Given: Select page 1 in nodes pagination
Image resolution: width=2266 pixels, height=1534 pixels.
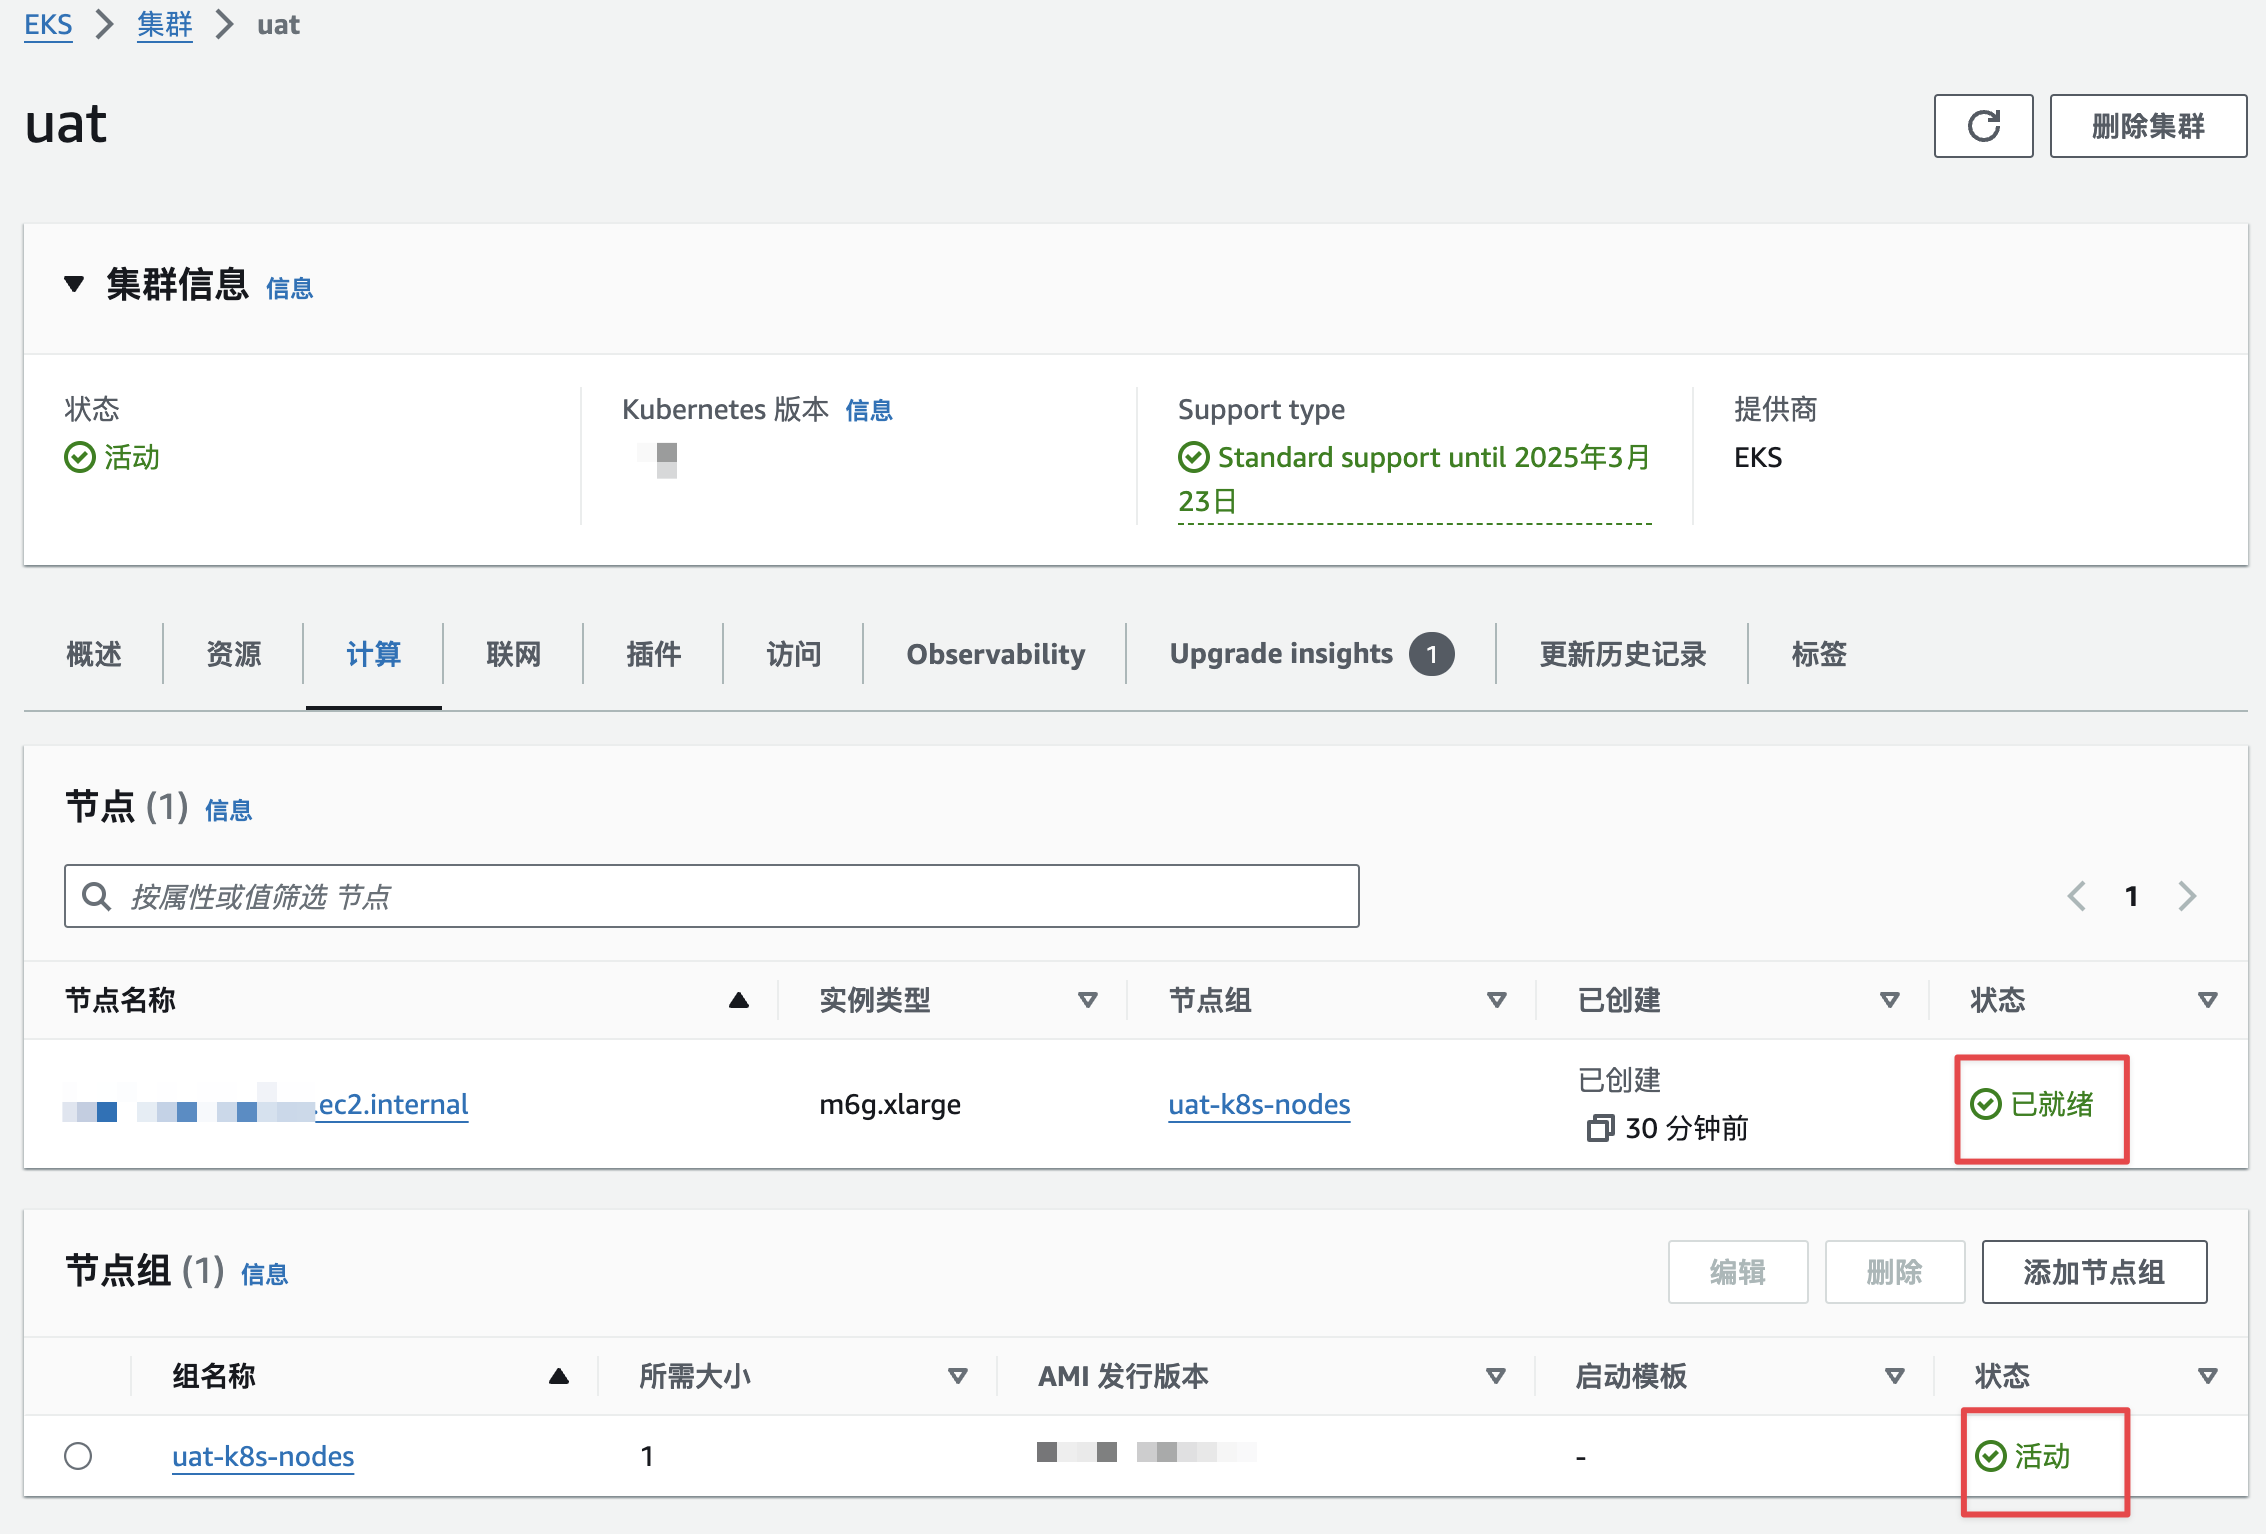Looking at the screenshot, I should [x=2132, y=896].
